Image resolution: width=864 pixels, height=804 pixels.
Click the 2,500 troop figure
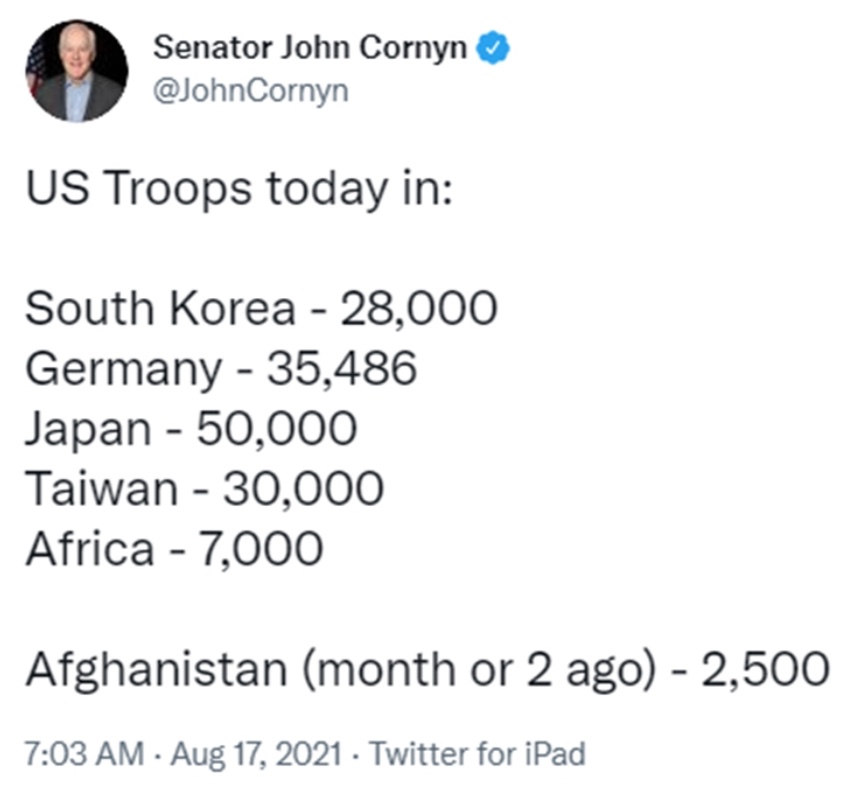pyautogui.click(x=765, y=669)
